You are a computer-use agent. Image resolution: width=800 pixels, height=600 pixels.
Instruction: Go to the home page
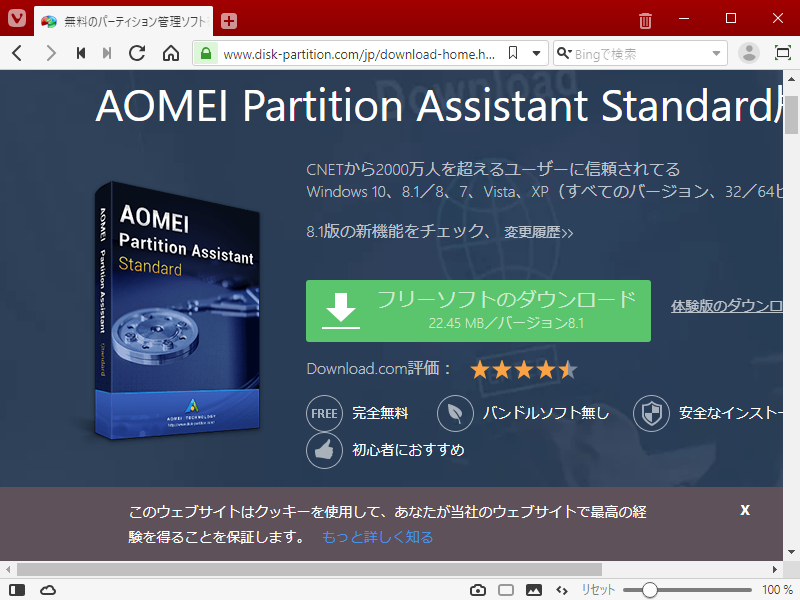(171, 53)
